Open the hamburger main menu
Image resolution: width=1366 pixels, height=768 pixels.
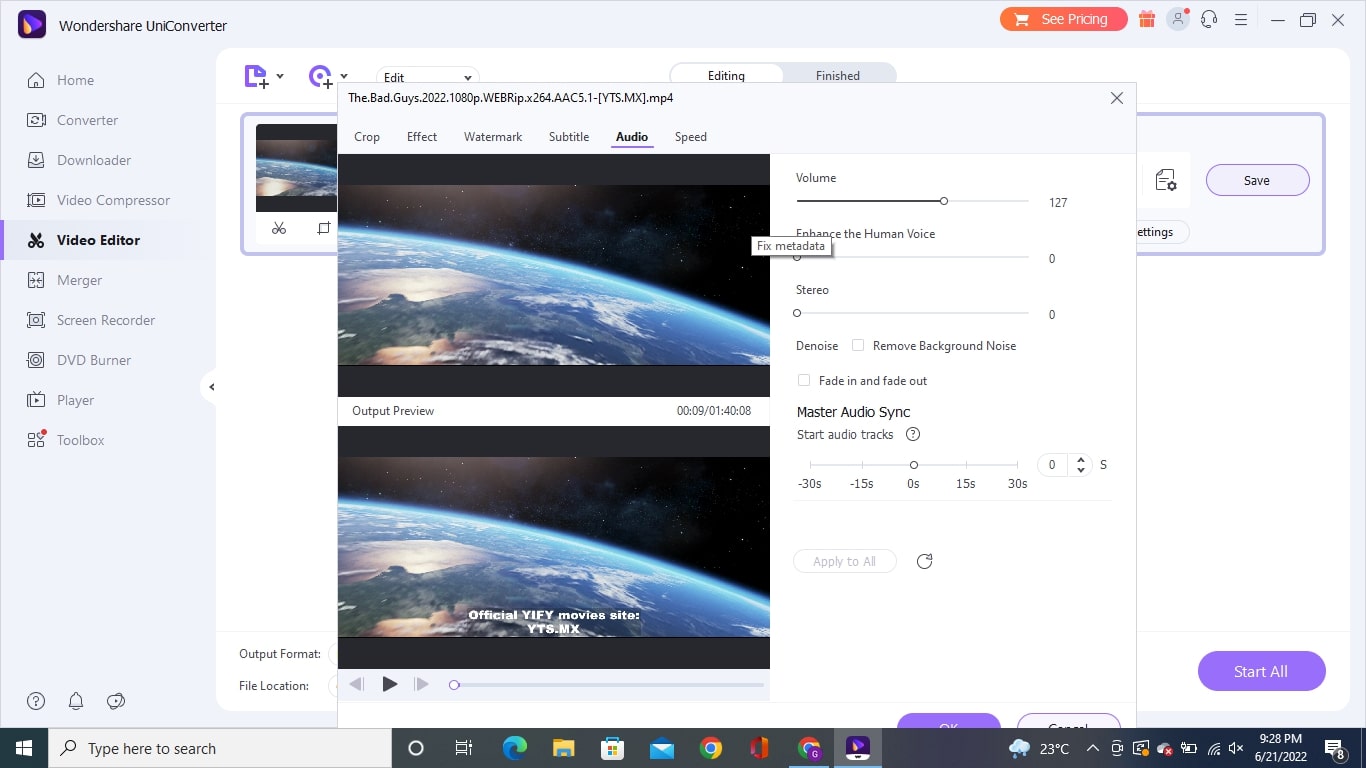(1241, 19)
